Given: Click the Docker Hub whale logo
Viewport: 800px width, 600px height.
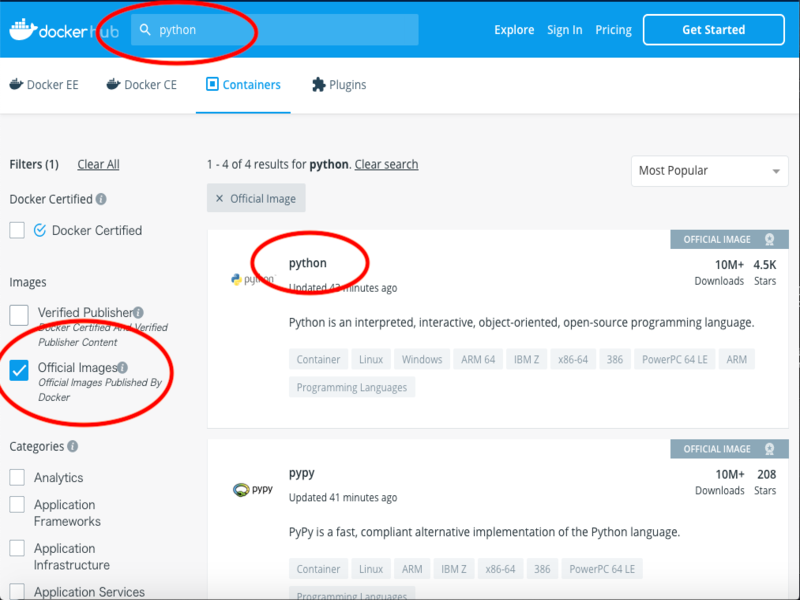Looking at the screenshot, I should pyautogui.click(x=23, y=30).
